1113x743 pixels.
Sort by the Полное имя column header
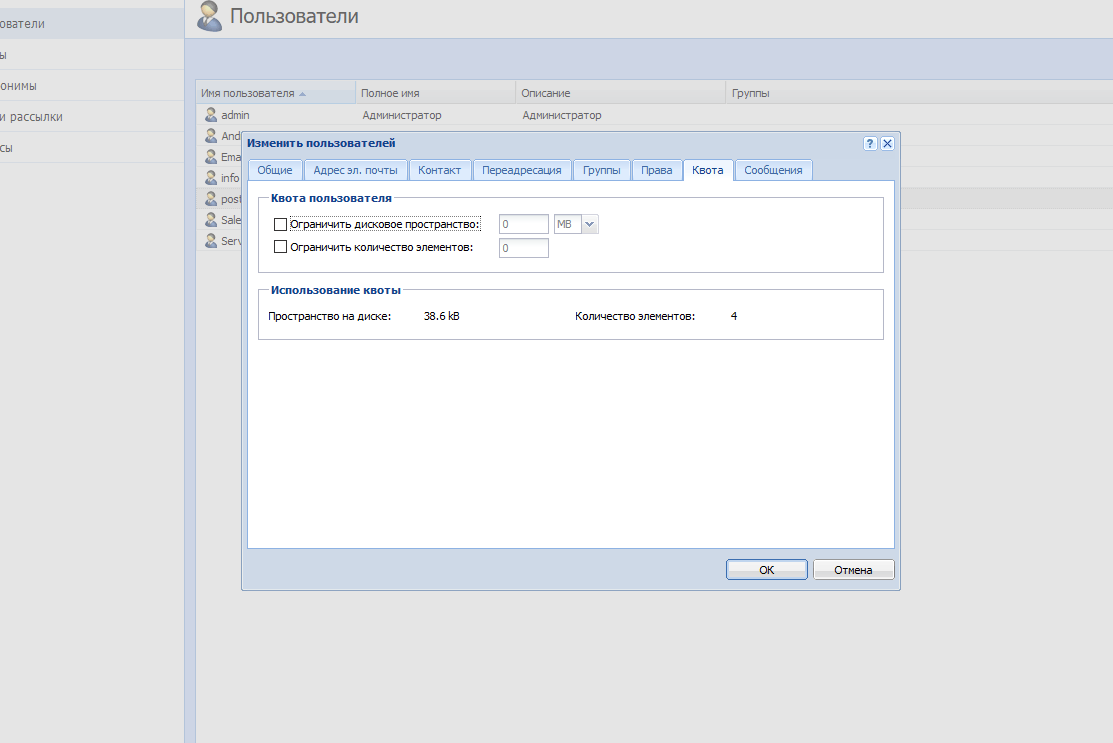point(390,93)
